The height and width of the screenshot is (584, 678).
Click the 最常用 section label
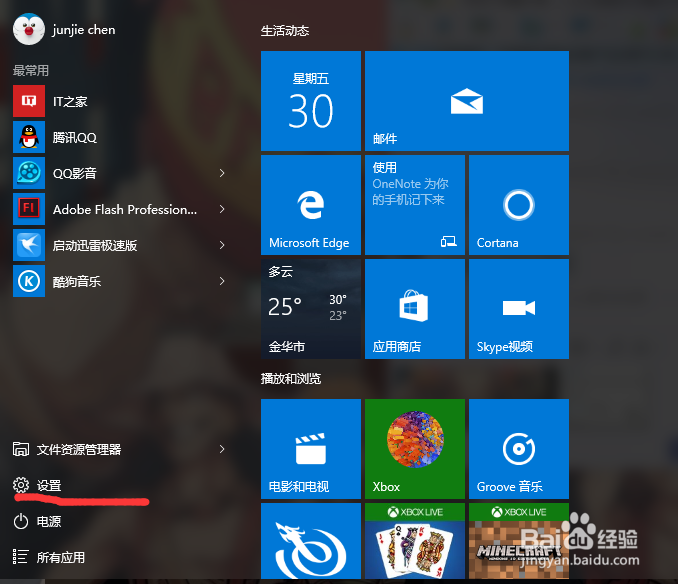coord(31,70)
